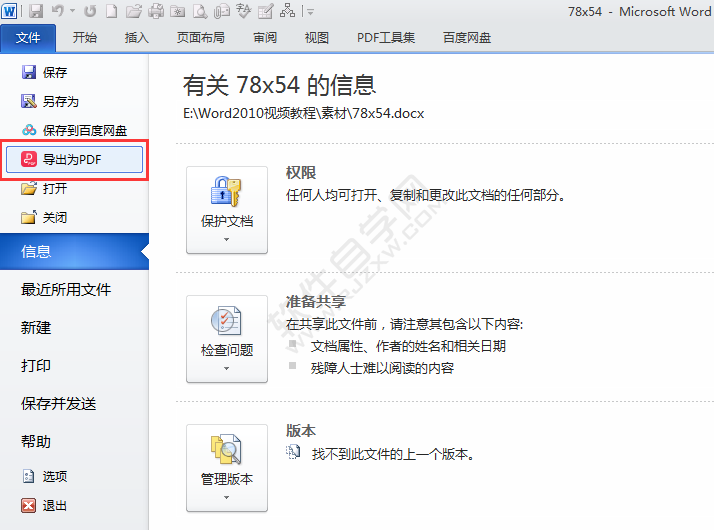Select the 文件 tab

click(x=28, y=38)
